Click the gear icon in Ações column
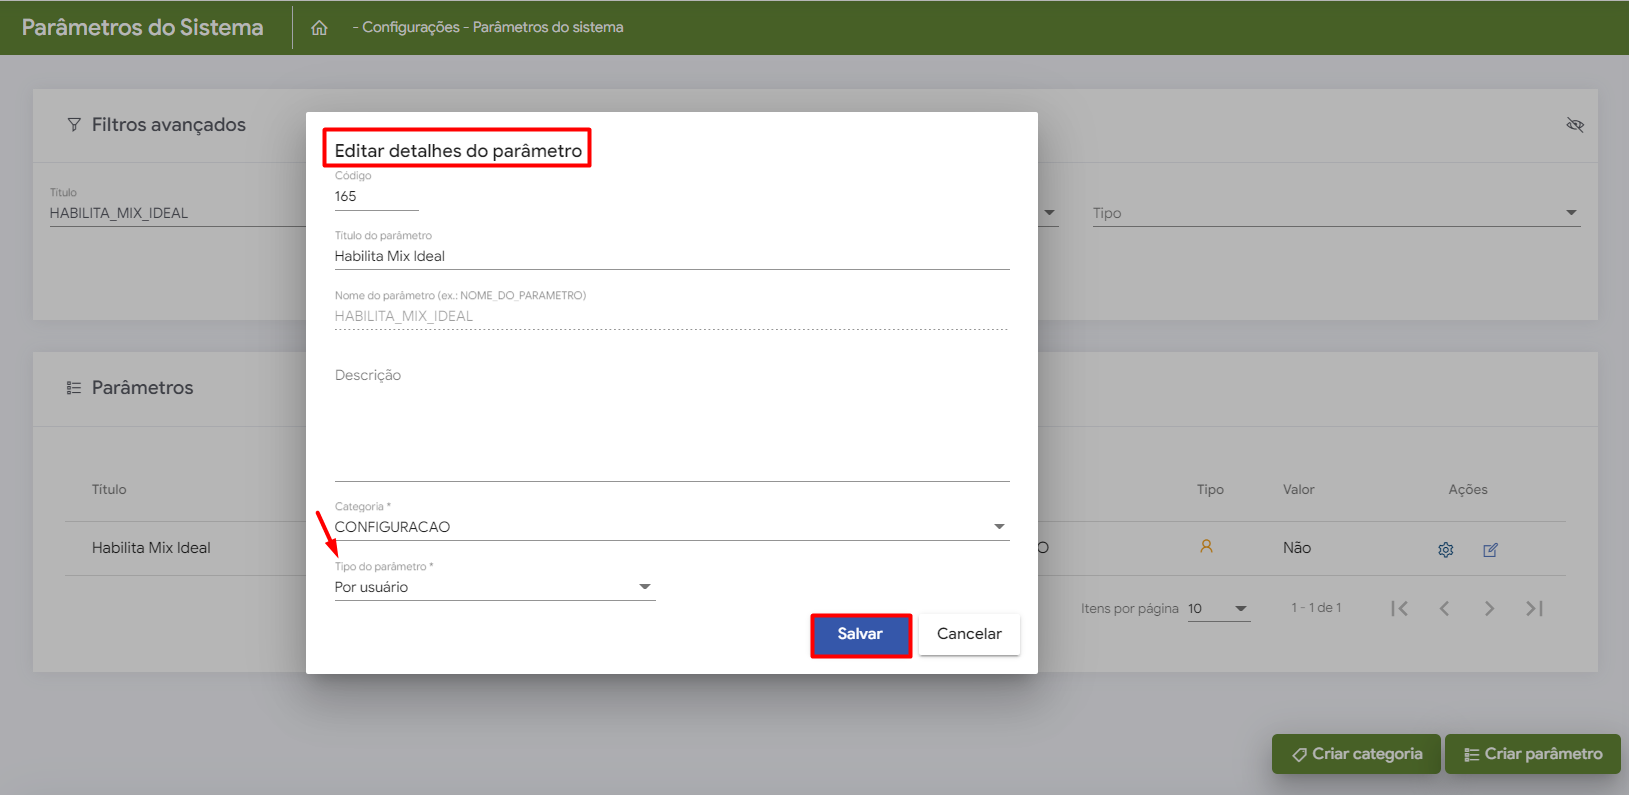The width and height of the screenshot is (1629, 795). [1445, 549]
